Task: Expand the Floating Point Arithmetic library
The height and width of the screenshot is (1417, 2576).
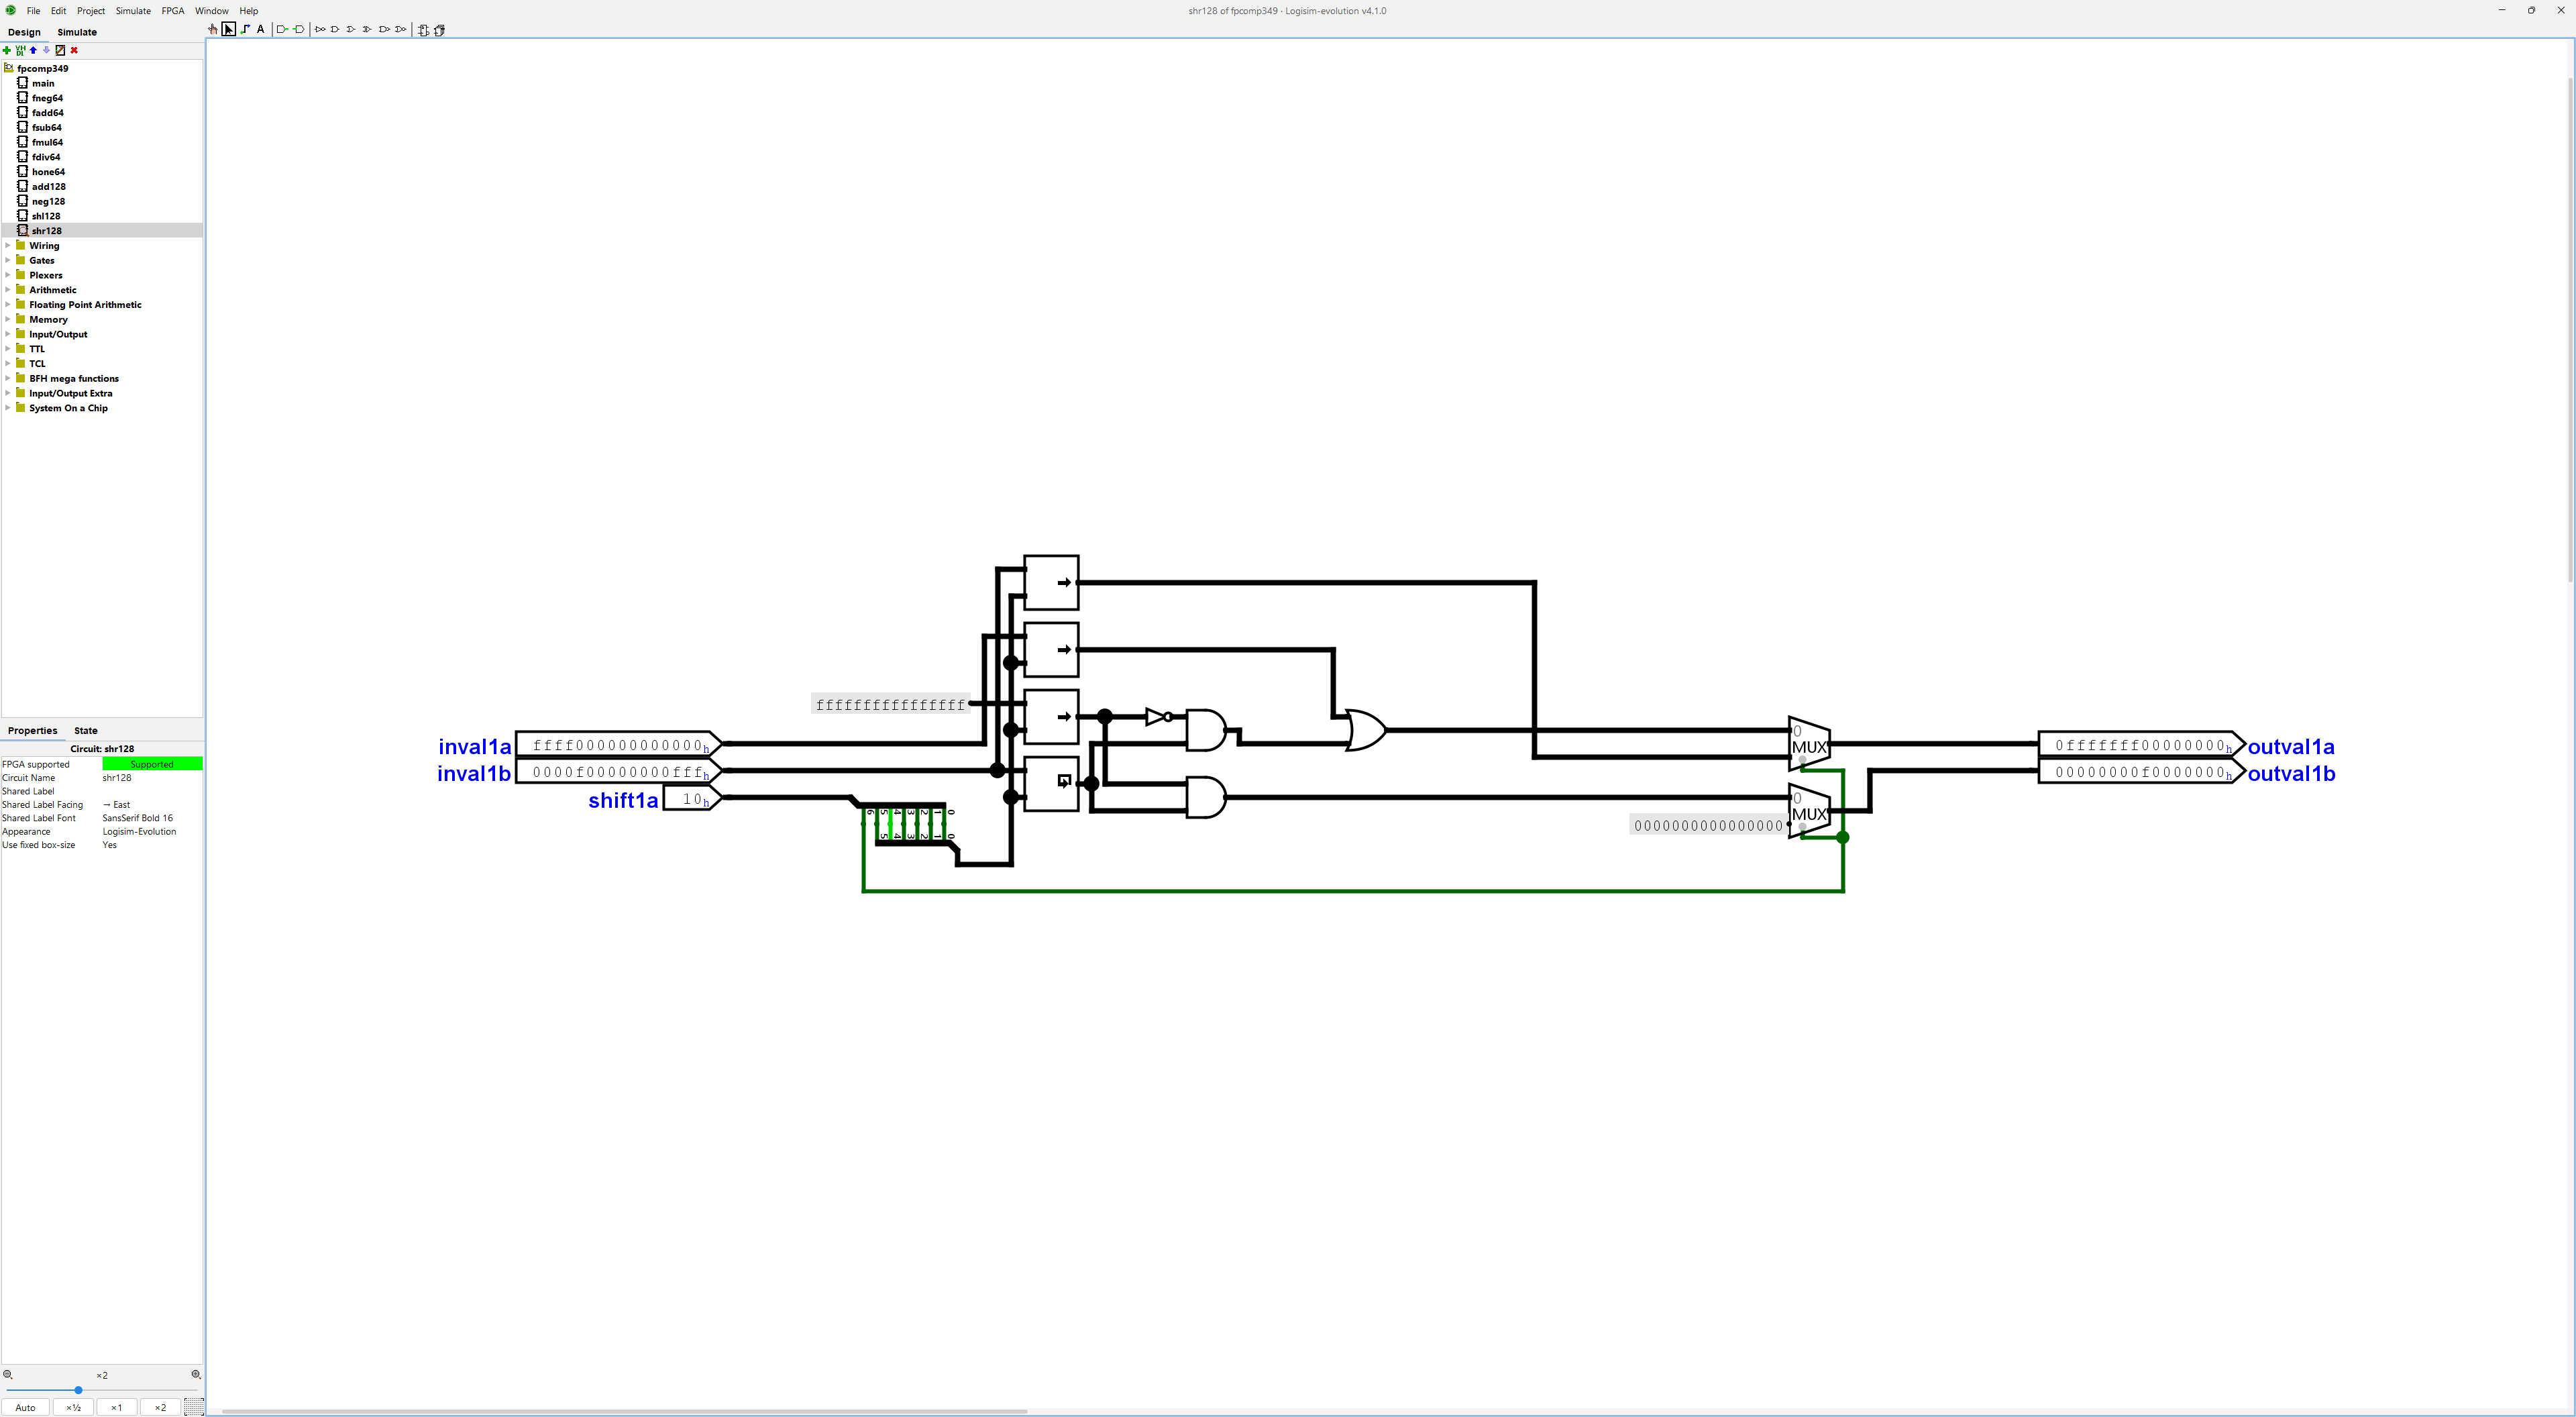Action: coord(8,305)
